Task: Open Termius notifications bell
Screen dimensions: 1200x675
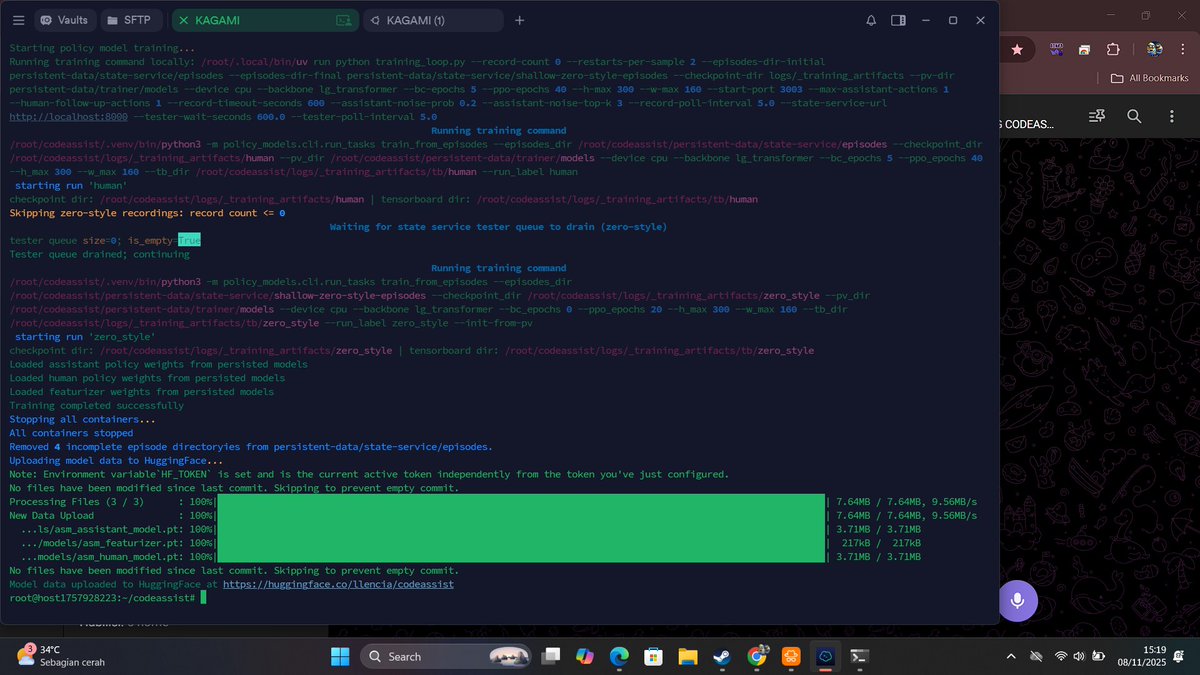Action: [871, 20]
